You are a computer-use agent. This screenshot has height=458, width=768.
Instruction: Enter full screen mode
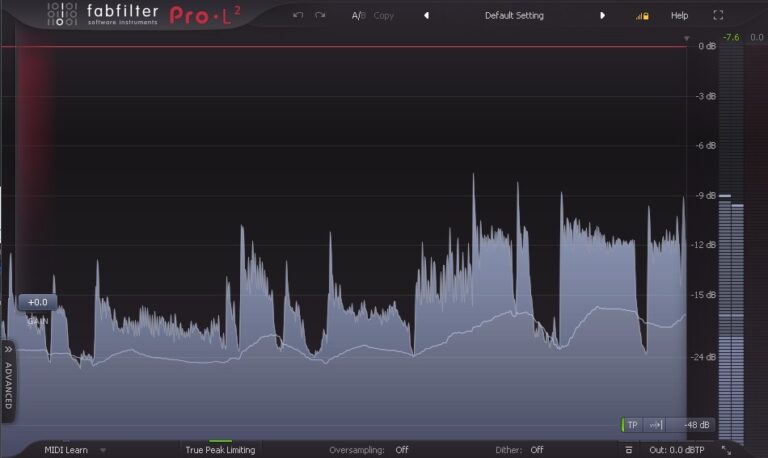click(718, 15)
